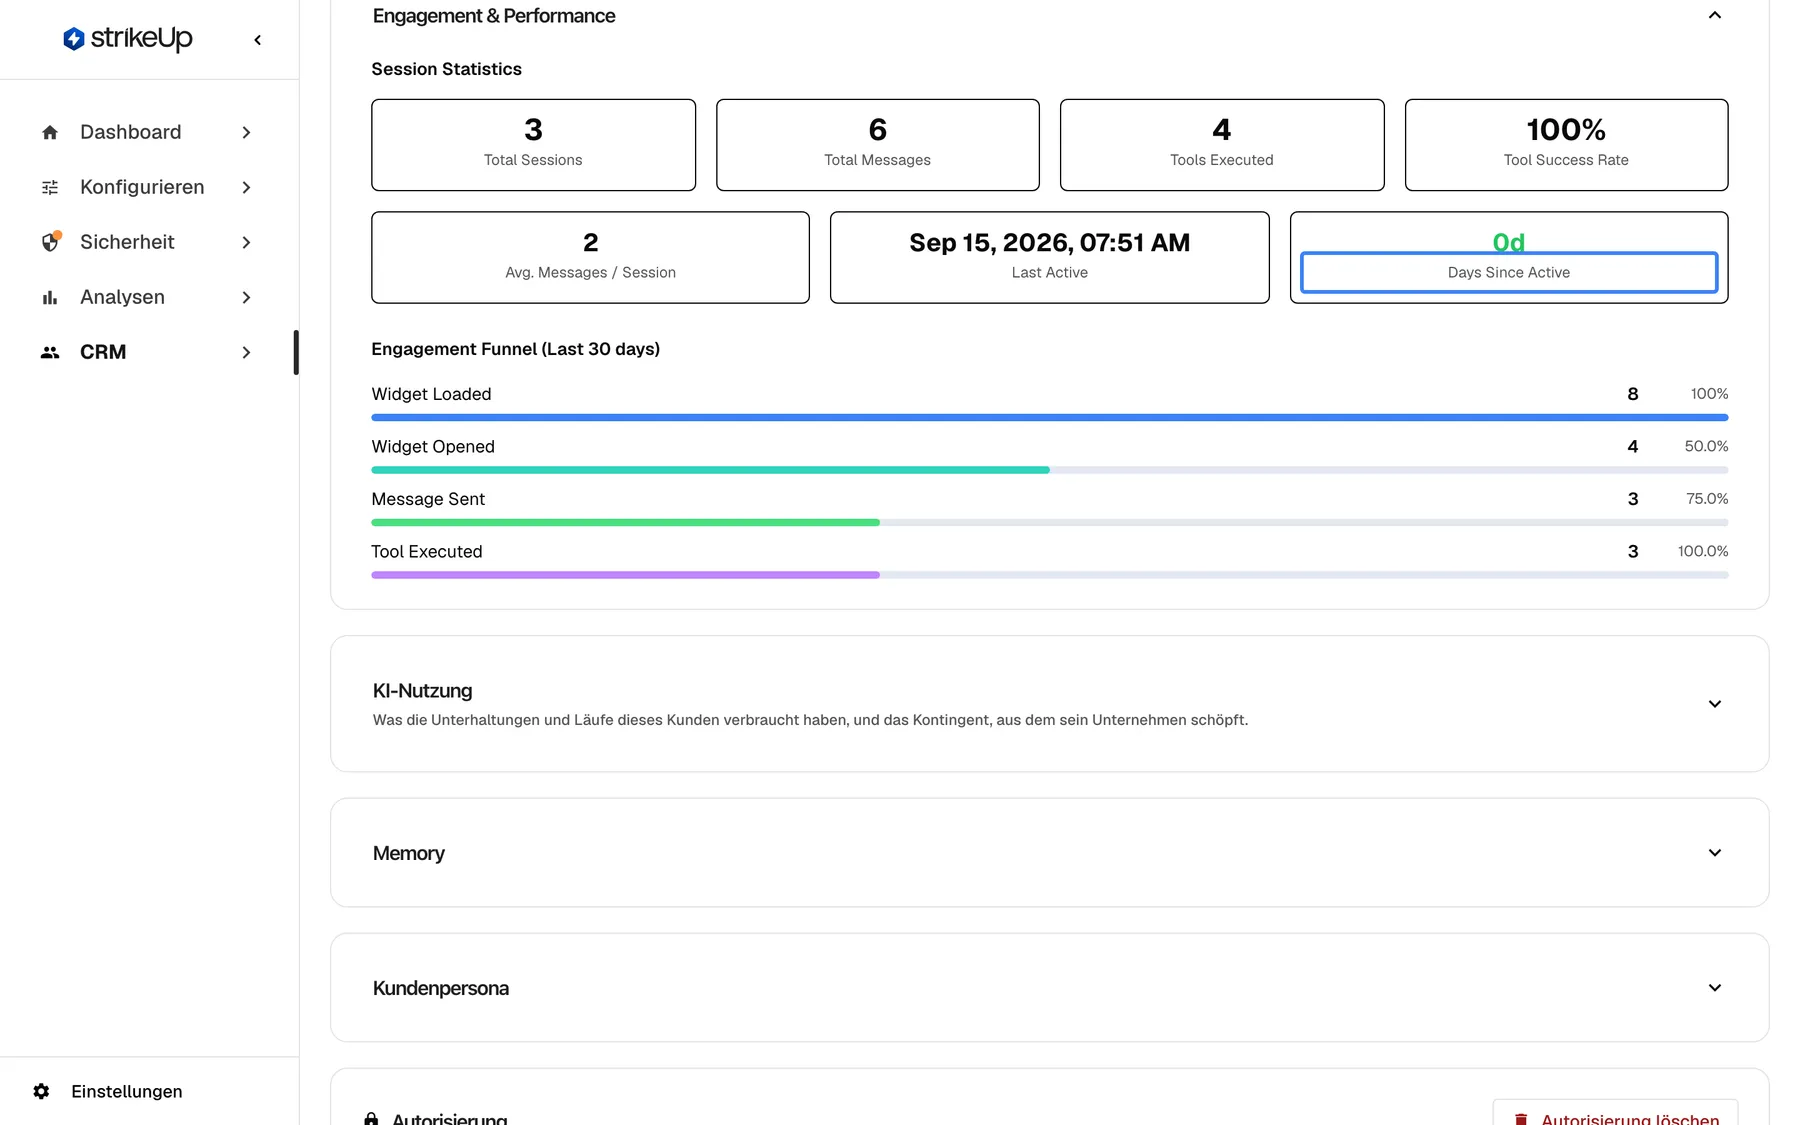This screenshot has width=1800, height=1125.
Task: Click the Konfigurieren sliders icon
Action: click(50, 187)
